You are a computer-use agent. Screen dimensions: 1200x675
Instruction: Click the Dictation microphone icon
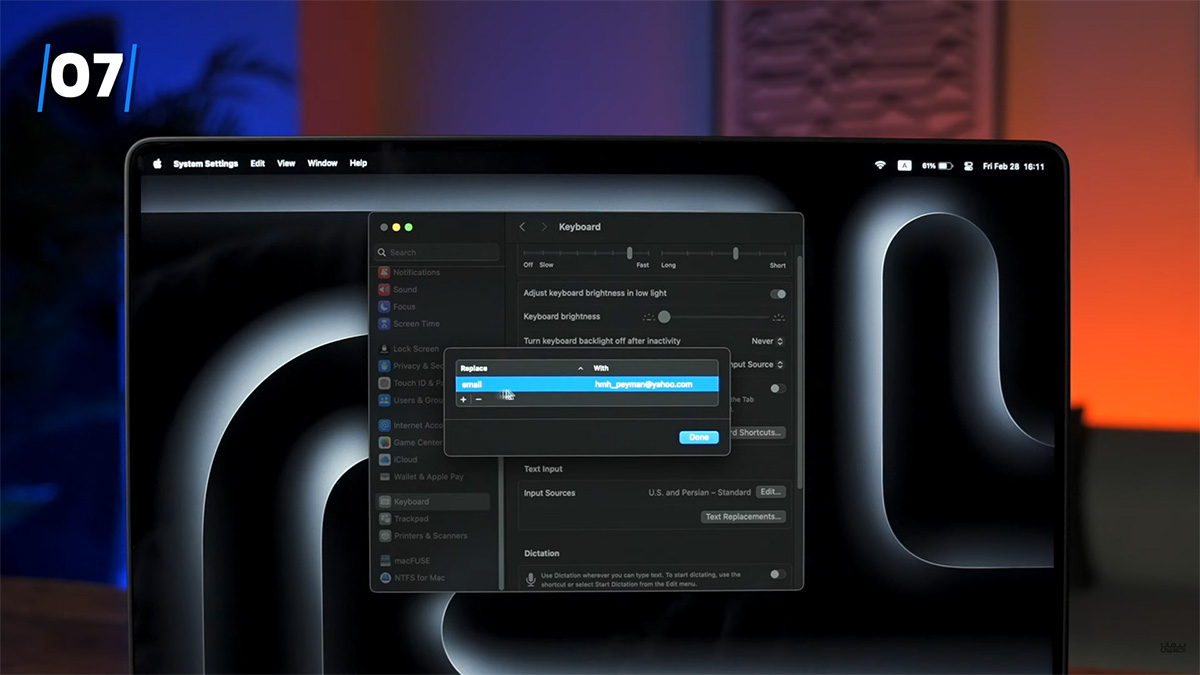point(531,578)
